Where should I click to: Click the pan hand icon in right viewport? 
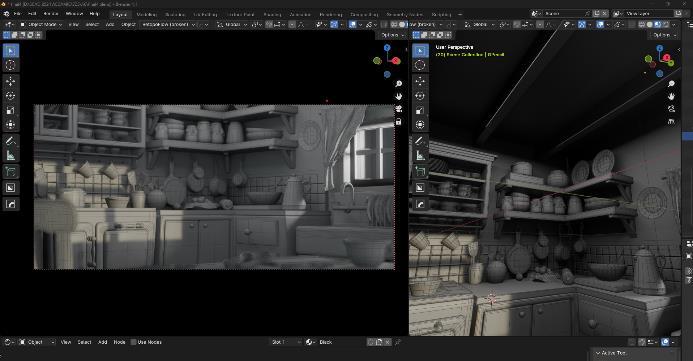click(x=671, y=96)
